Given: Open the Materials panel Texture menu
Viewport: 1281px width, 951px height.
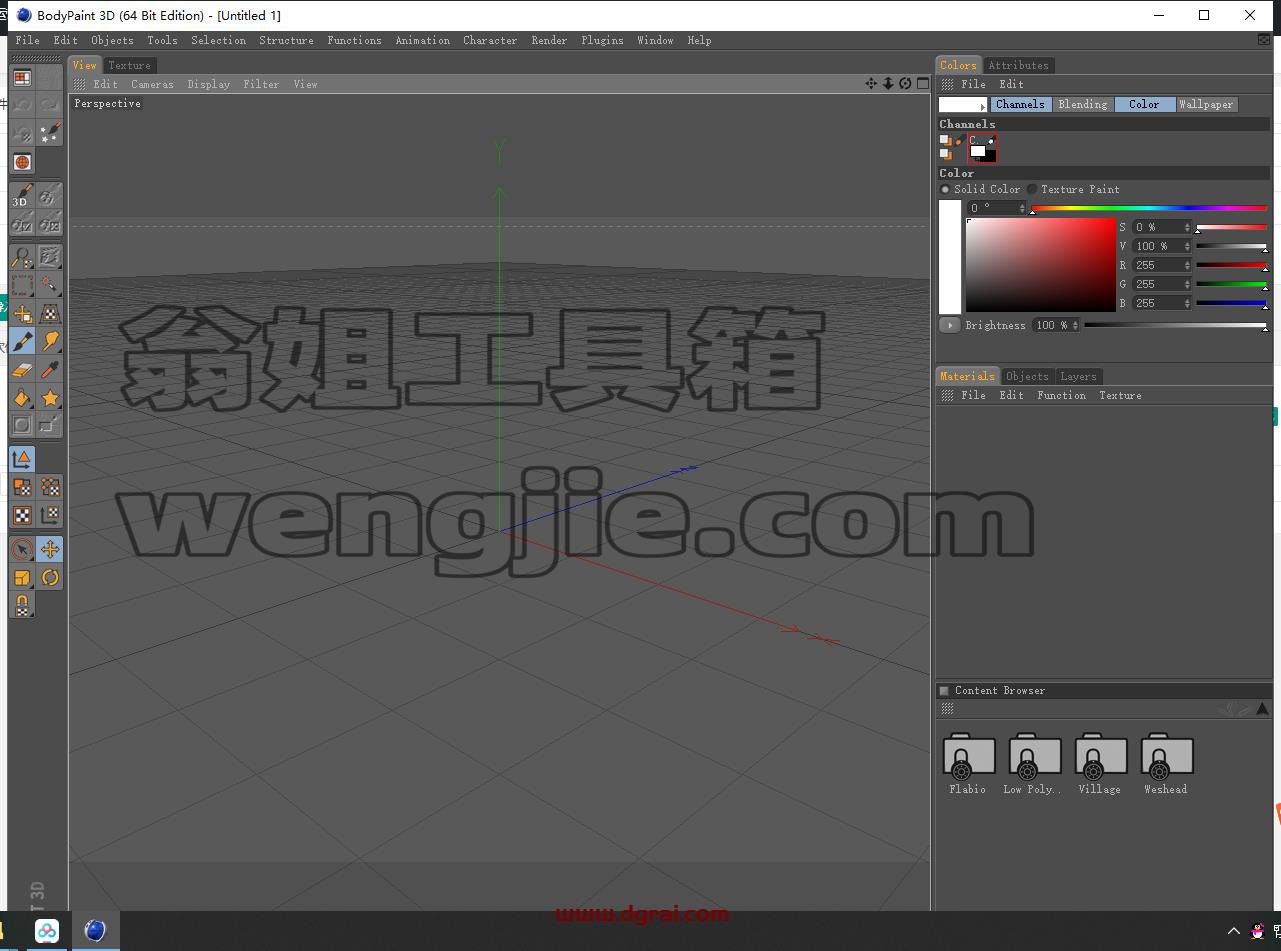Looking at the screenshot, I should click(x=1120, y=395).
